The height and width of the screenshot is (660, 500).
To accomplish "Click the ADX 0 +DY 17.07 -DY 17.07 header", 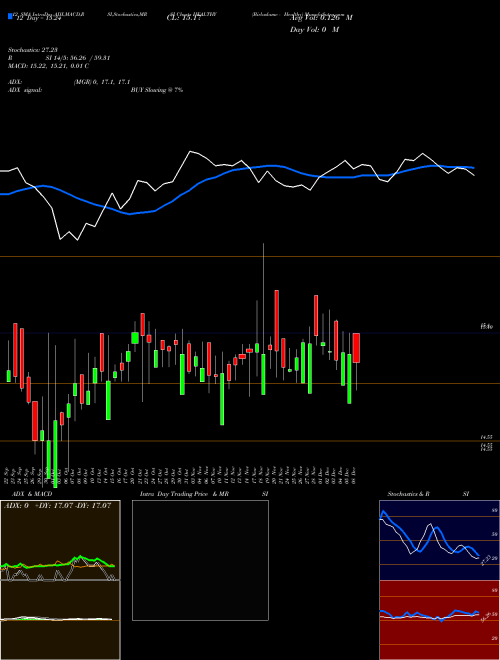I will (57, 505).
